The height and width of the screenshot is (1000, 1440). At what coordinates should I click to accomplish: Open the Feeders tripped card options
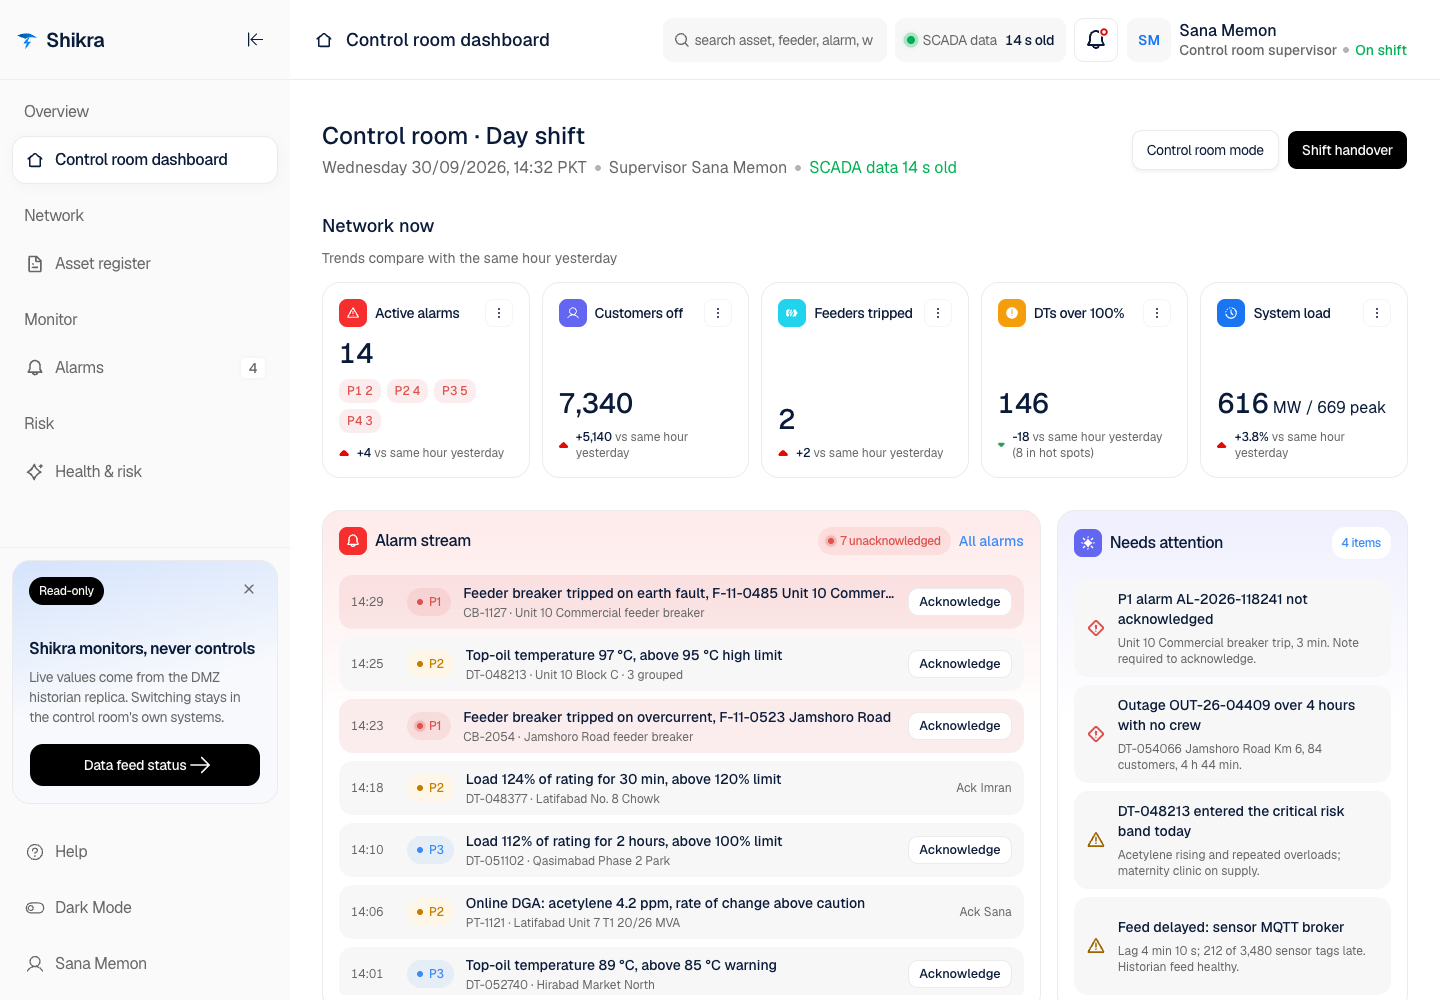pyautogui.click(x=938, y=313)
